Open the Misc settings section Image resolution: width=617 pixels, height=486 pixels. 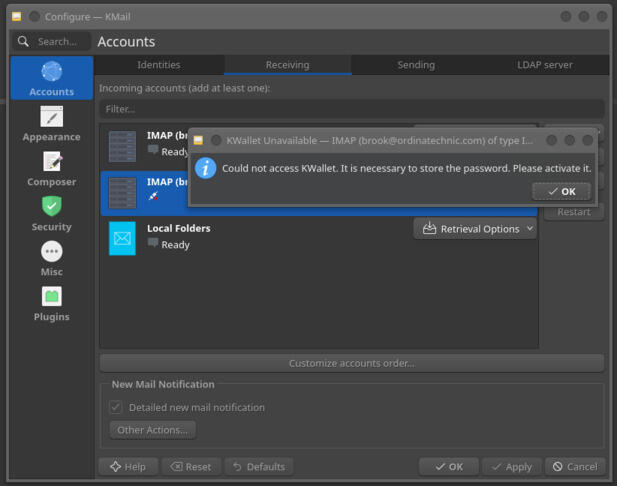pyautogui.click(x=52, y=259)
